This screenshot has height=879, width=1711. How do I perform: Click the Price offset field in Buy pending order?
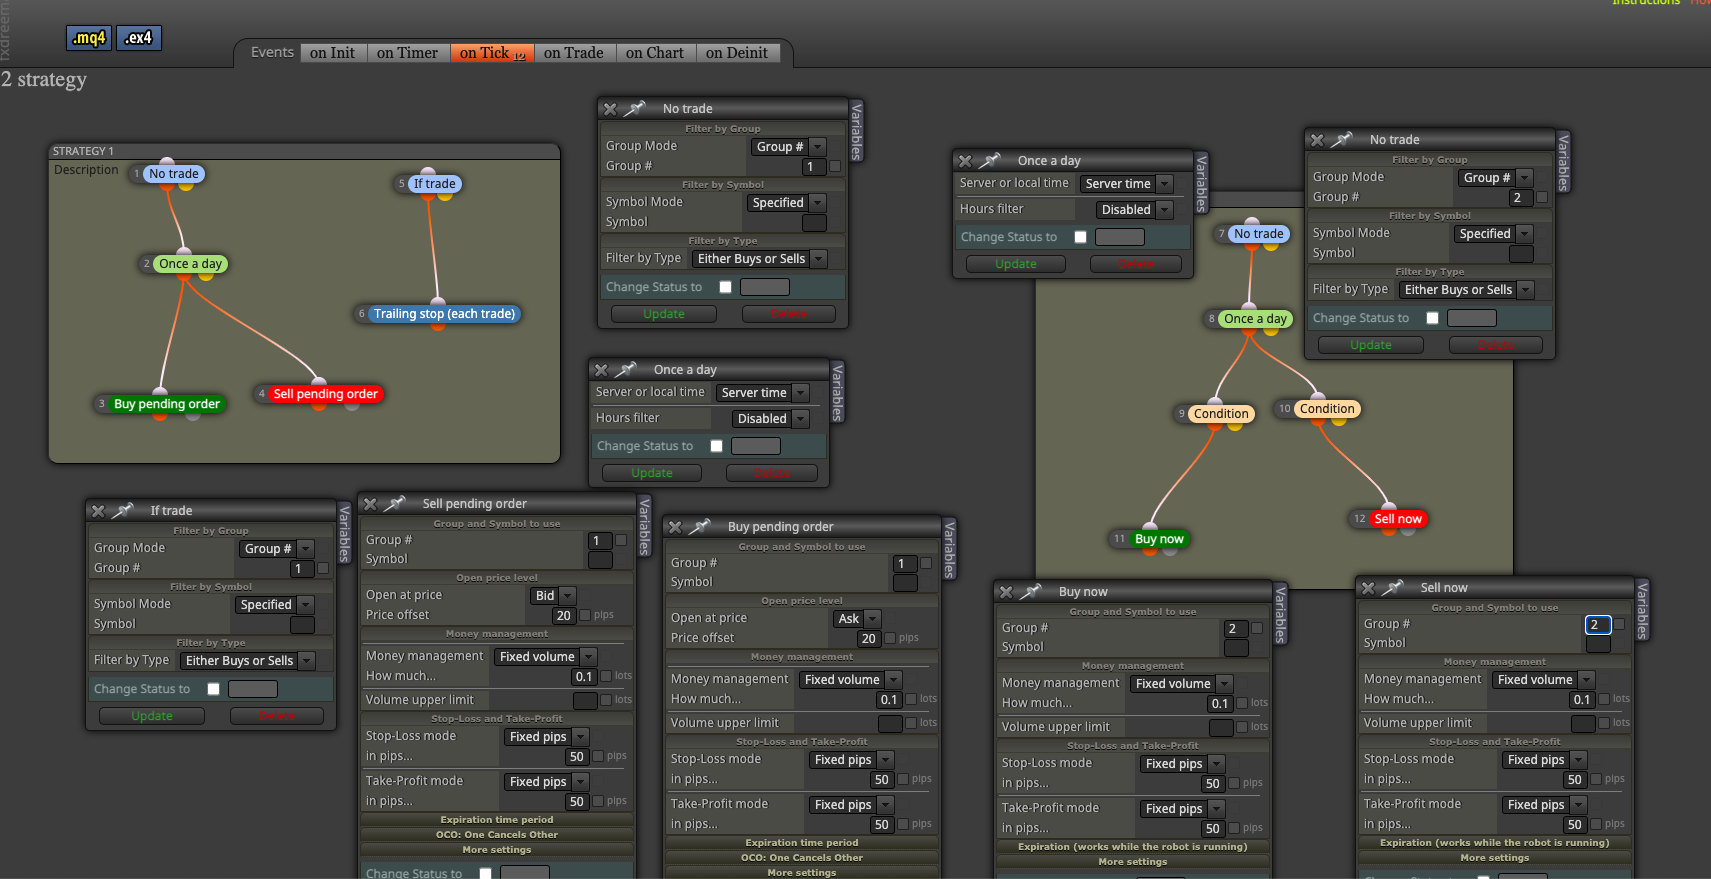coord(868,638)
